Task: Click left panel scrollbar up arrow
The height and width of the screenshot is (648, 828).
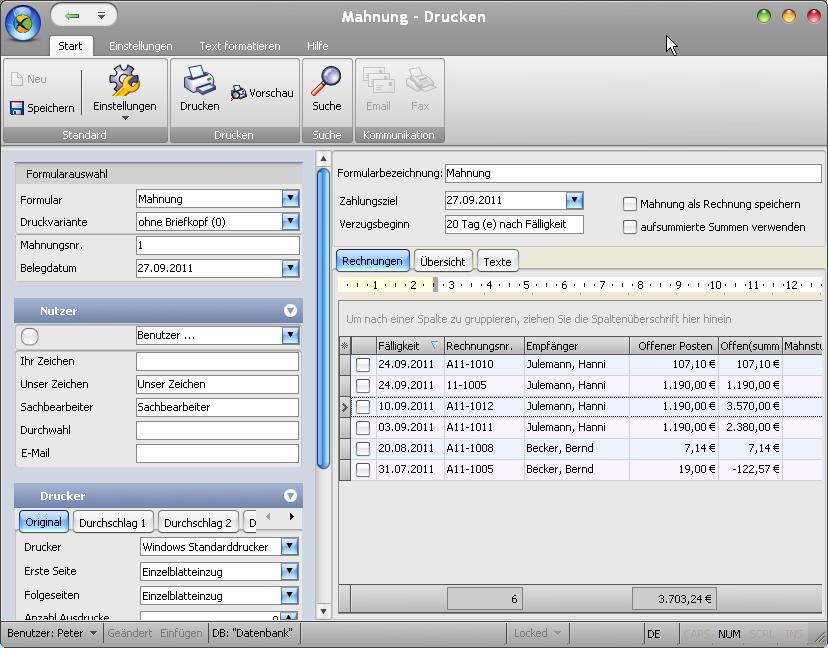Action: (323, 158)
